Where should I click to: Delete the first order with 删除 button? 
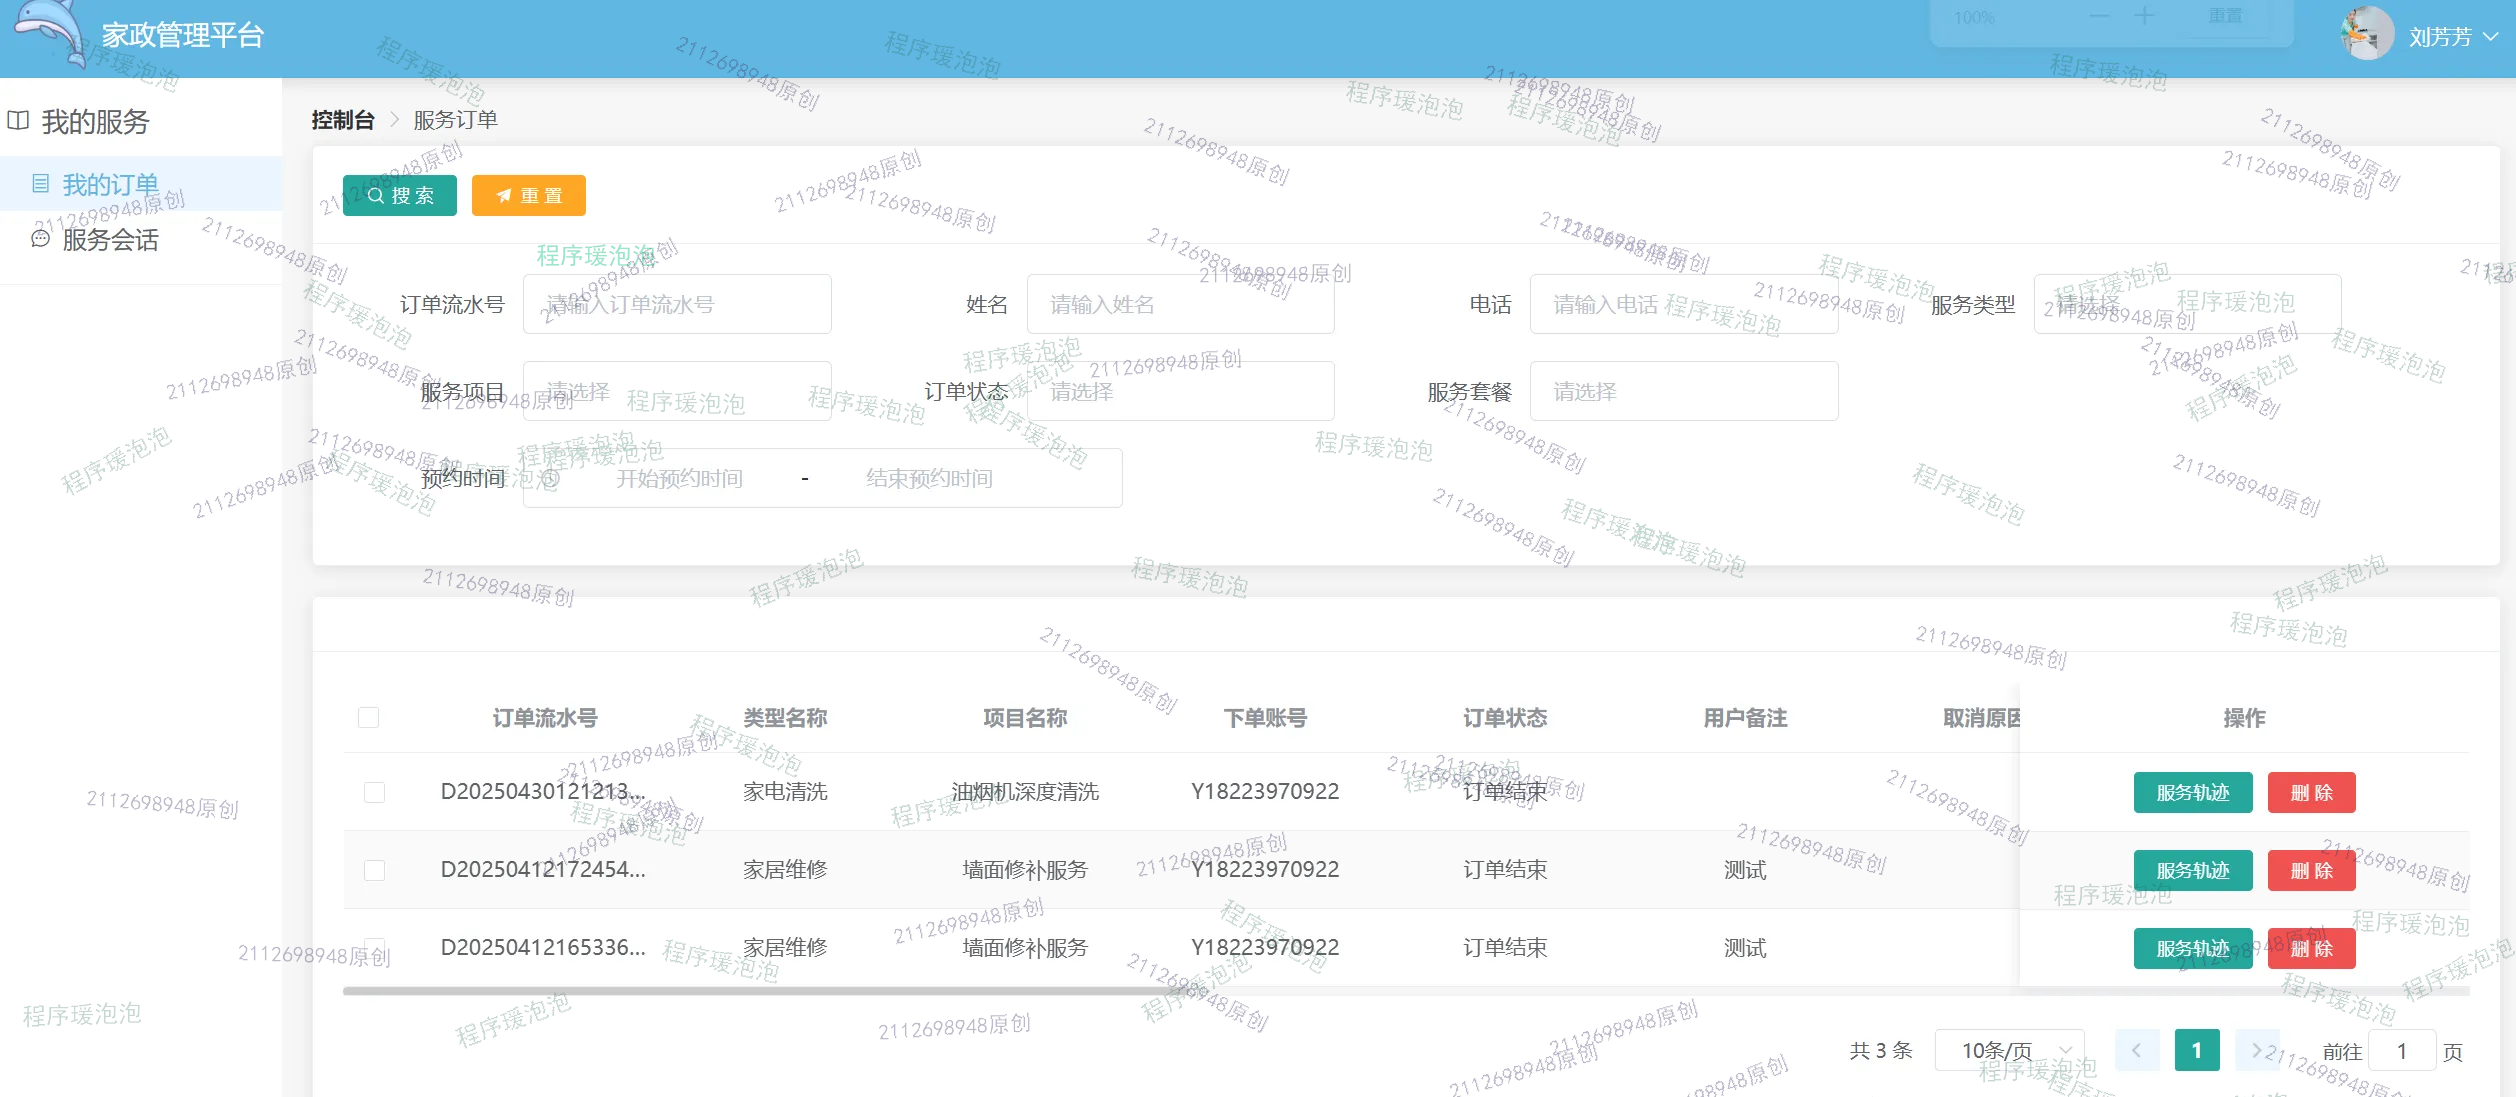[2311, 793]
